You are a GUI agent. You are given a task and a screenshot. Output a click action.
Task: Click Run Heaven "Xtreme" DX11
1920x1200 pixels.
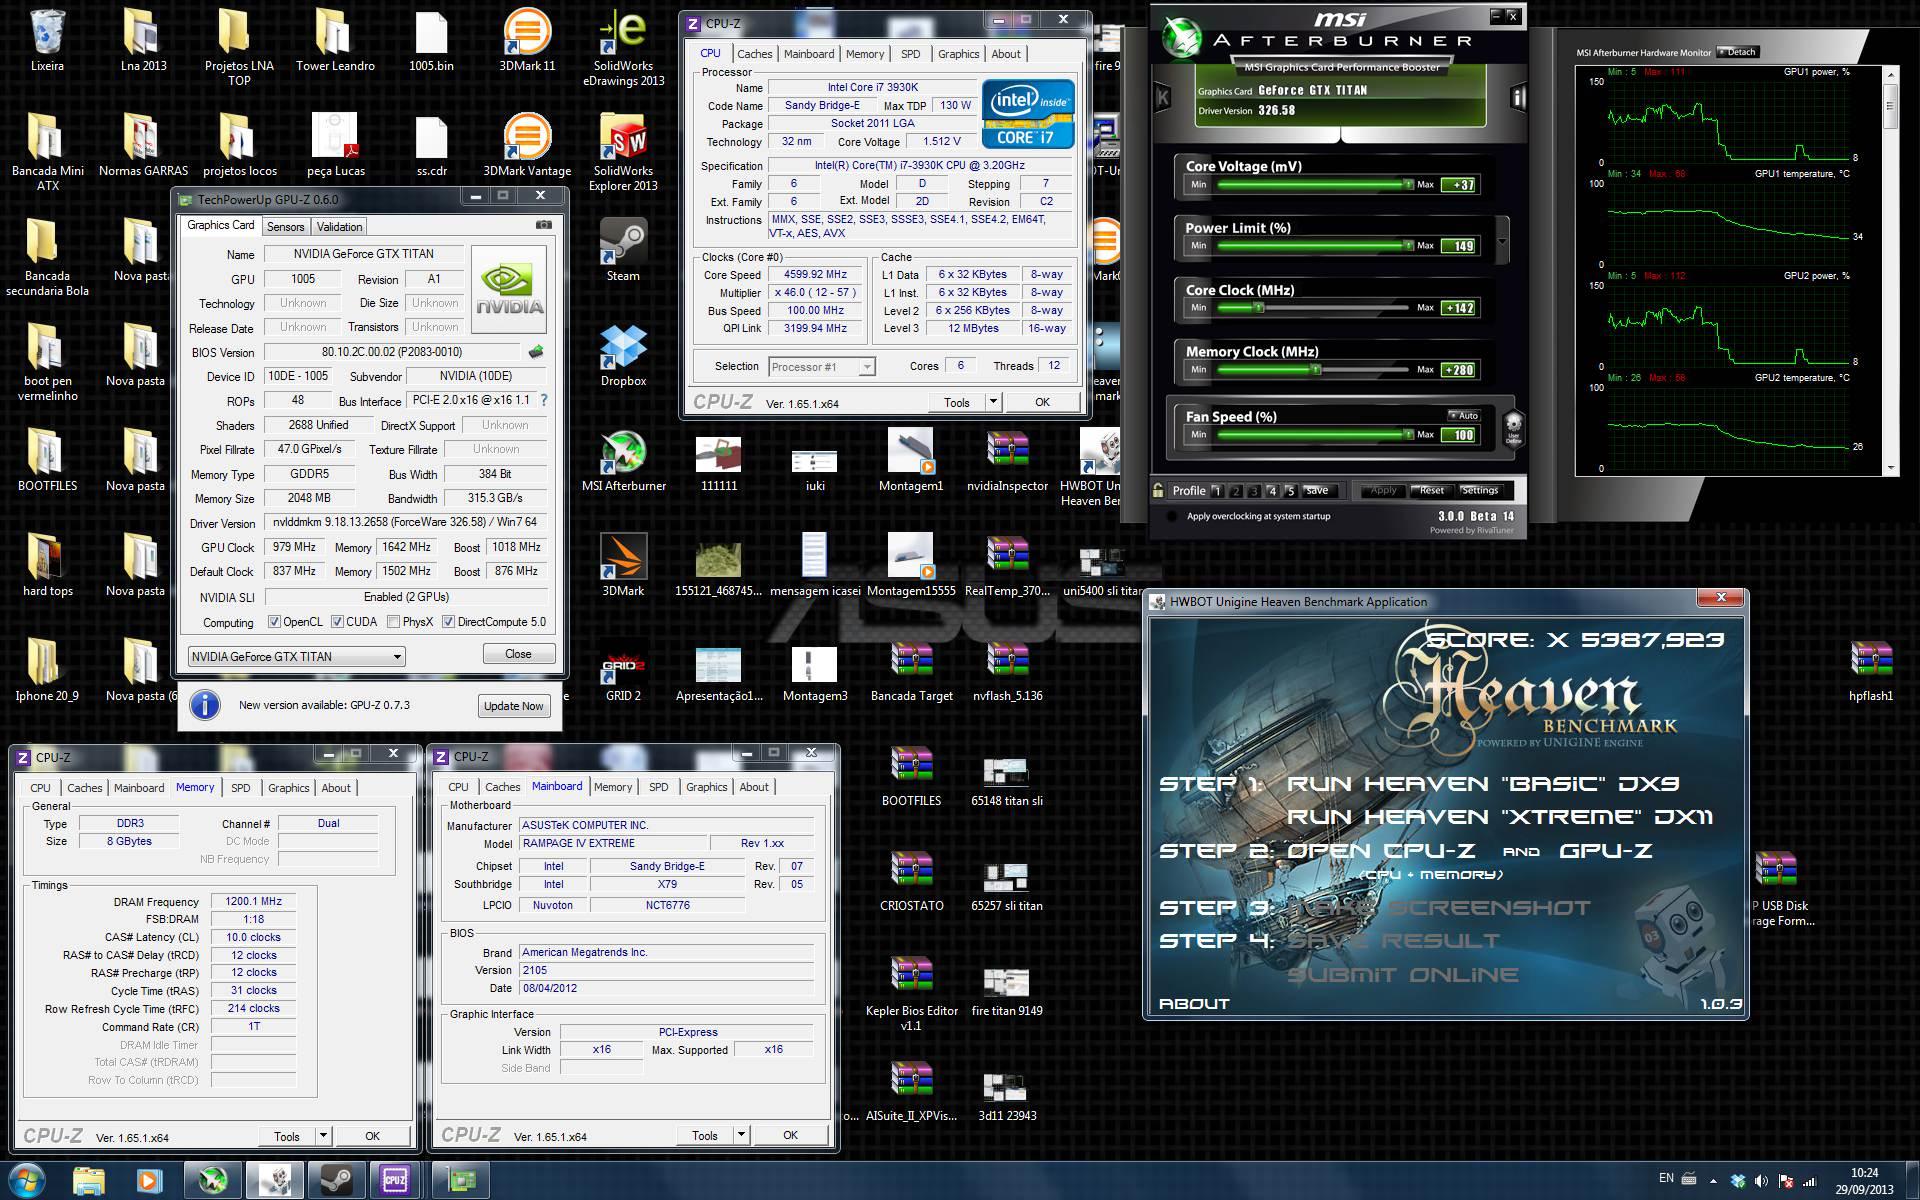1499,817
